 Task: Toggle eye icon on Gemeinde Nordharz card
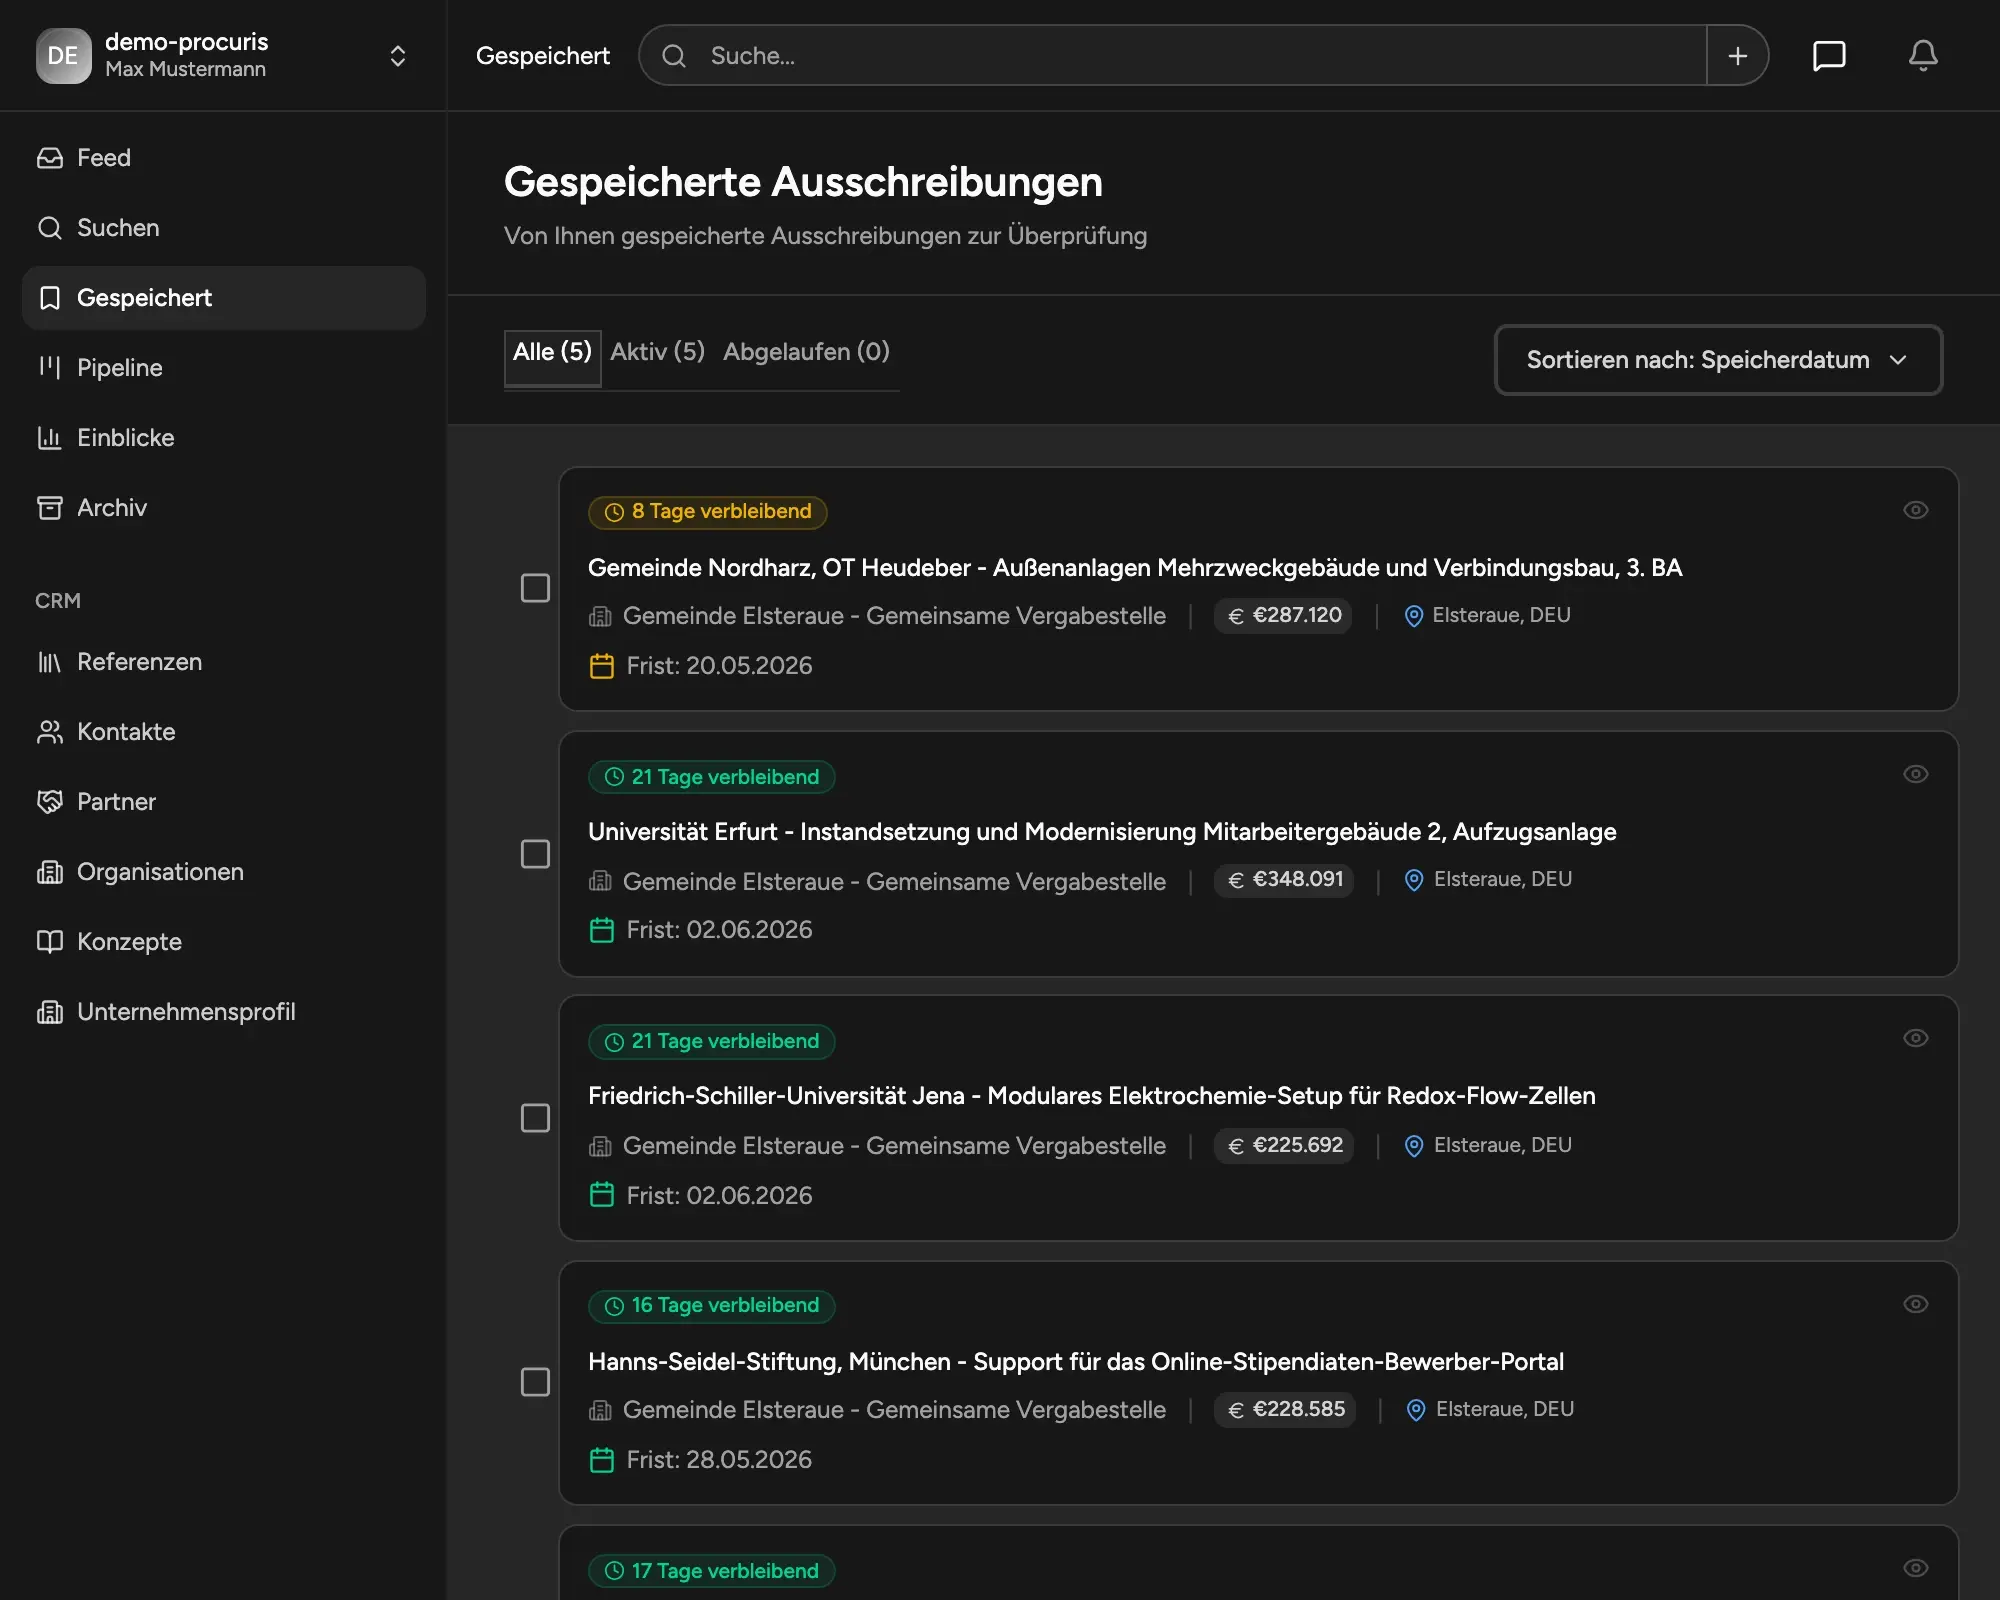point(1916,510)
